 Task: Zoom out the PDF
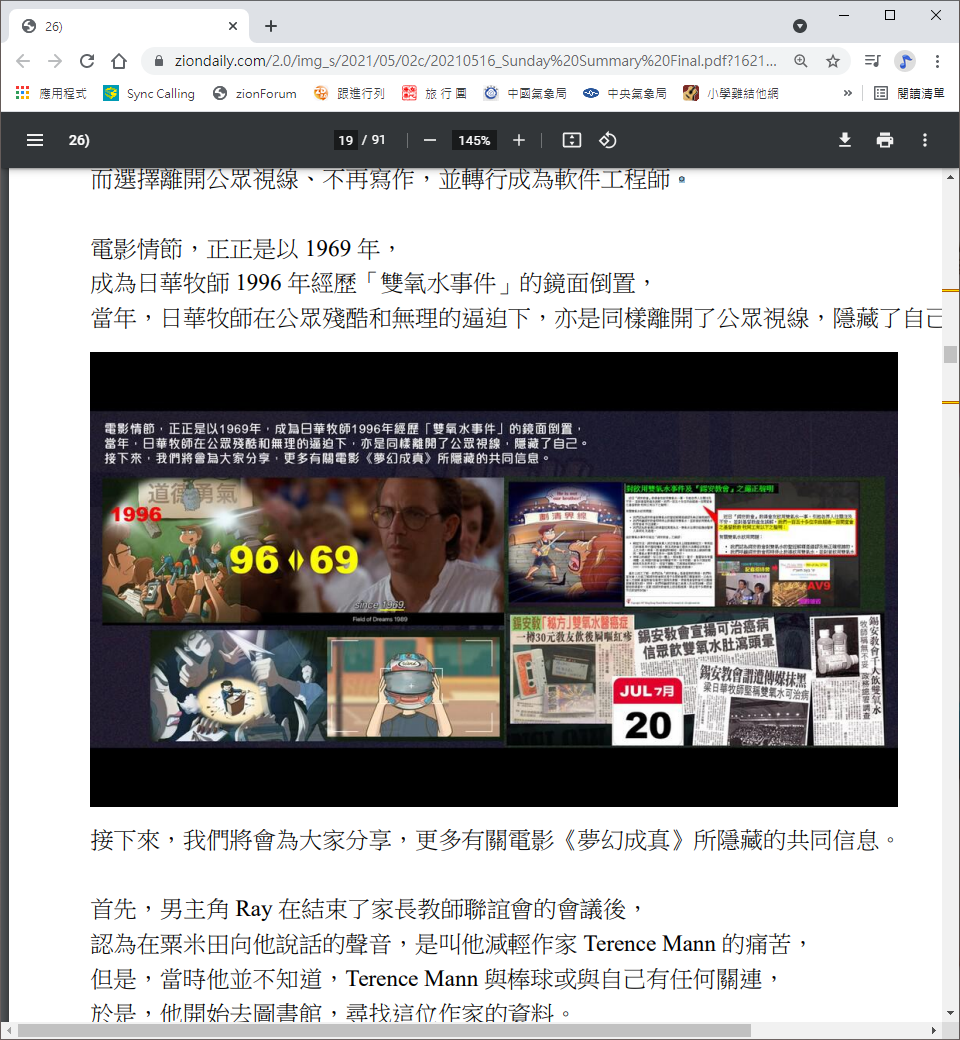pos(430,140)
